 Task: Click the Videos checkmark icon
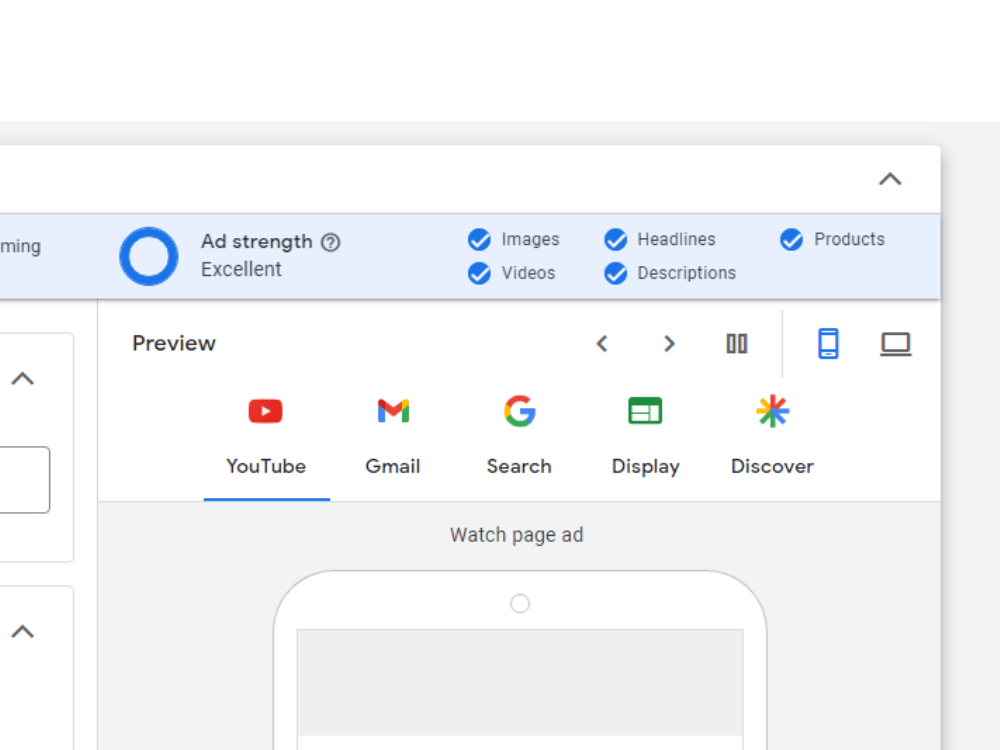click(x=479, y=273)
